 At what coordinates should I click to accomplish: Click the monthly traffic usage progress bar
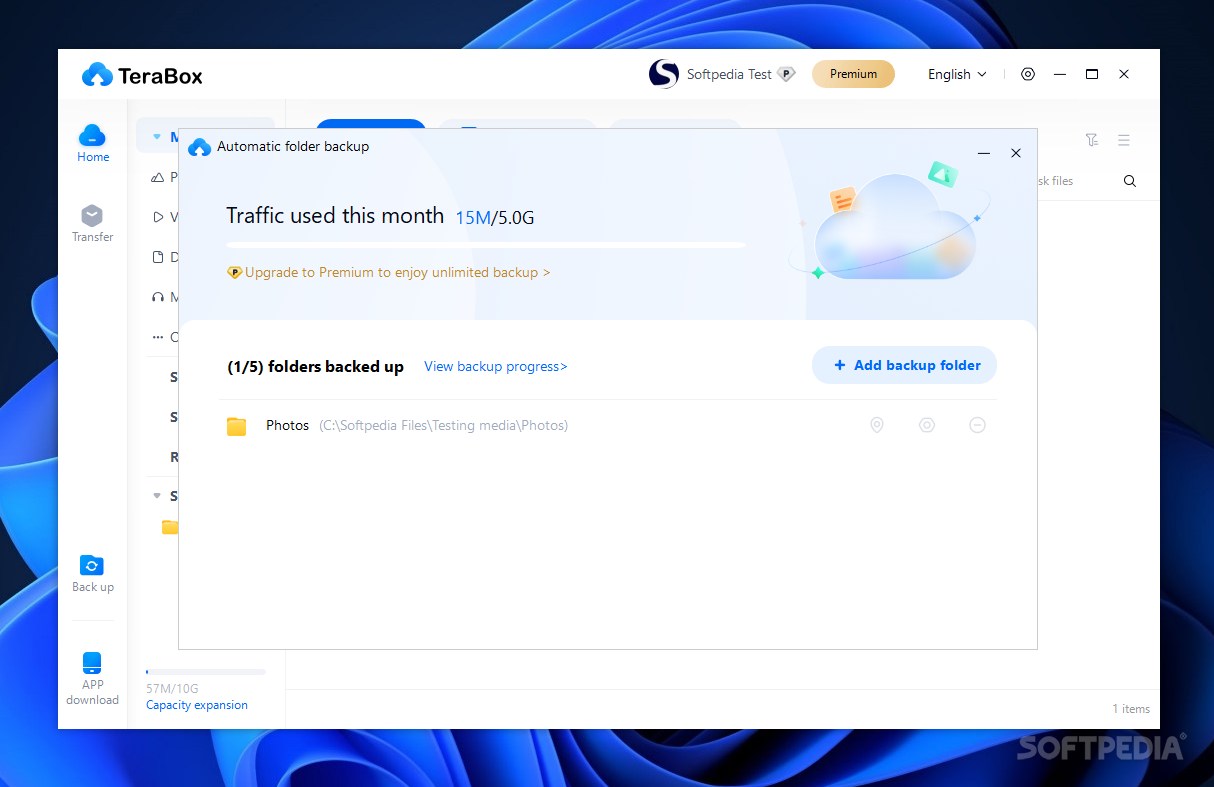point(486,244)
